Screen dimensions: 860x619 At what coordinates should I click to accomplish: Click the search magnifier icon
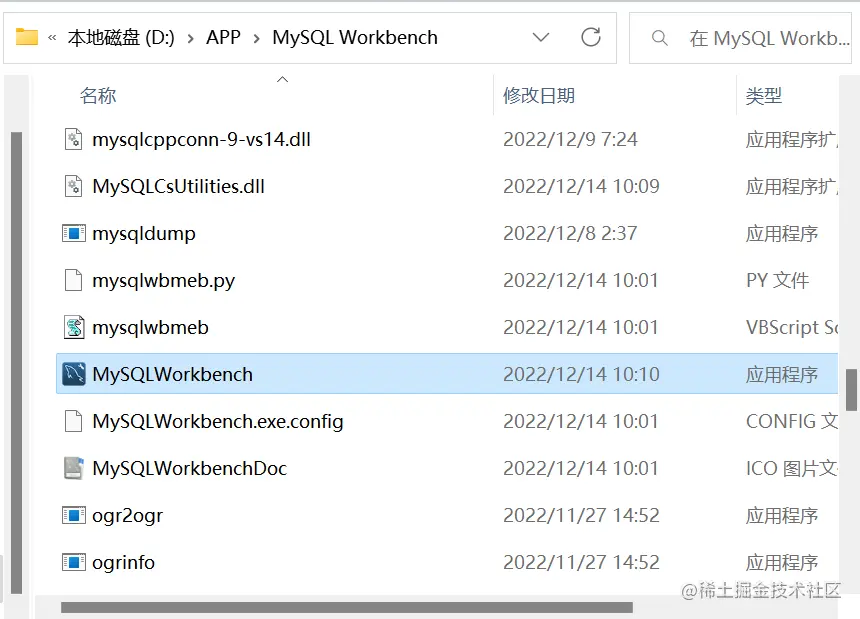[x=660, y=38]
